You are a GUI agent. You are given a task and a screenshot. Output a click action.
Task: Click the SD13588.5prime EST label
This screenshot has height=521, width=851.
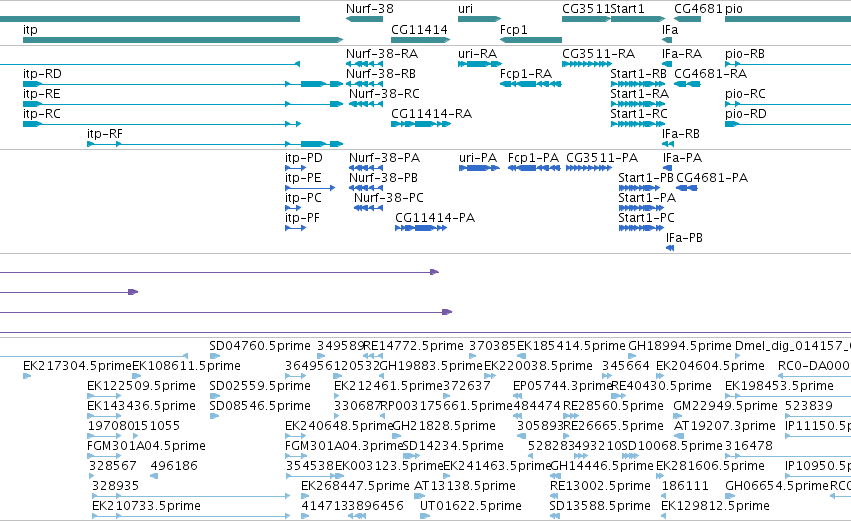pyautogui.click(x=600, y=506)
